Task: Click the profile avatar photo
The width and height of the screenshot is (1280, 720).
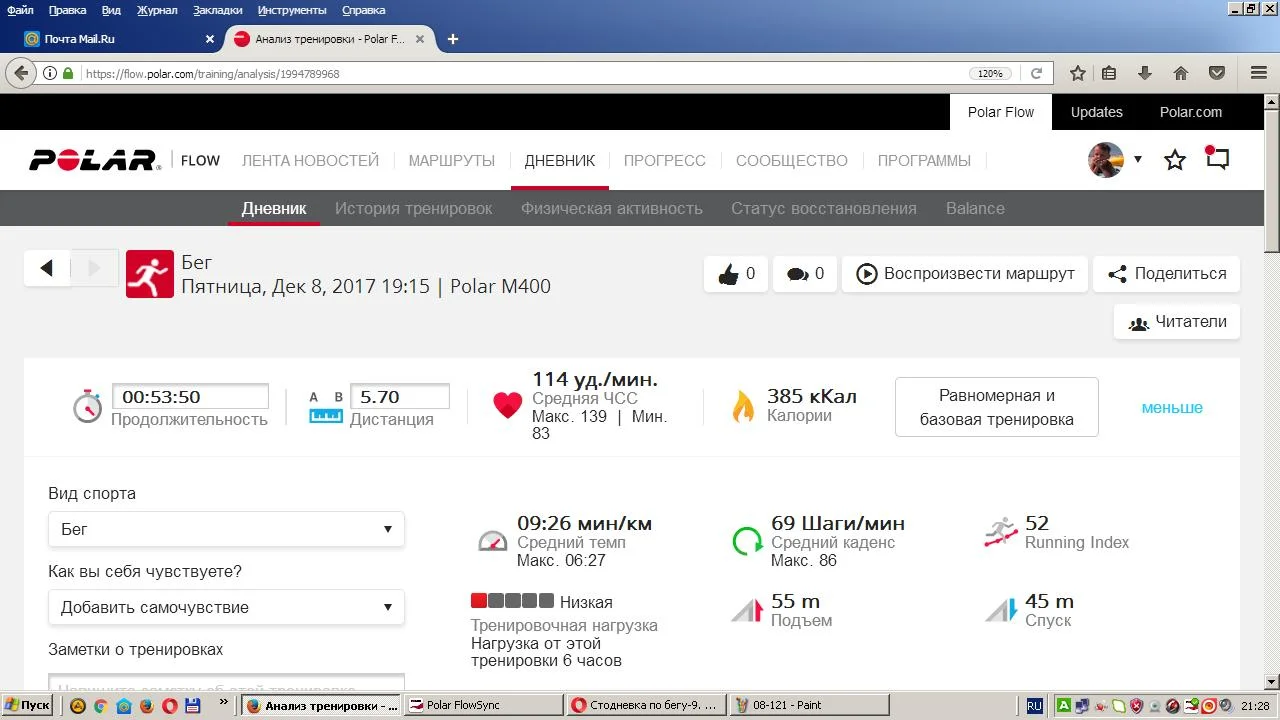Action: point(1106,160)
